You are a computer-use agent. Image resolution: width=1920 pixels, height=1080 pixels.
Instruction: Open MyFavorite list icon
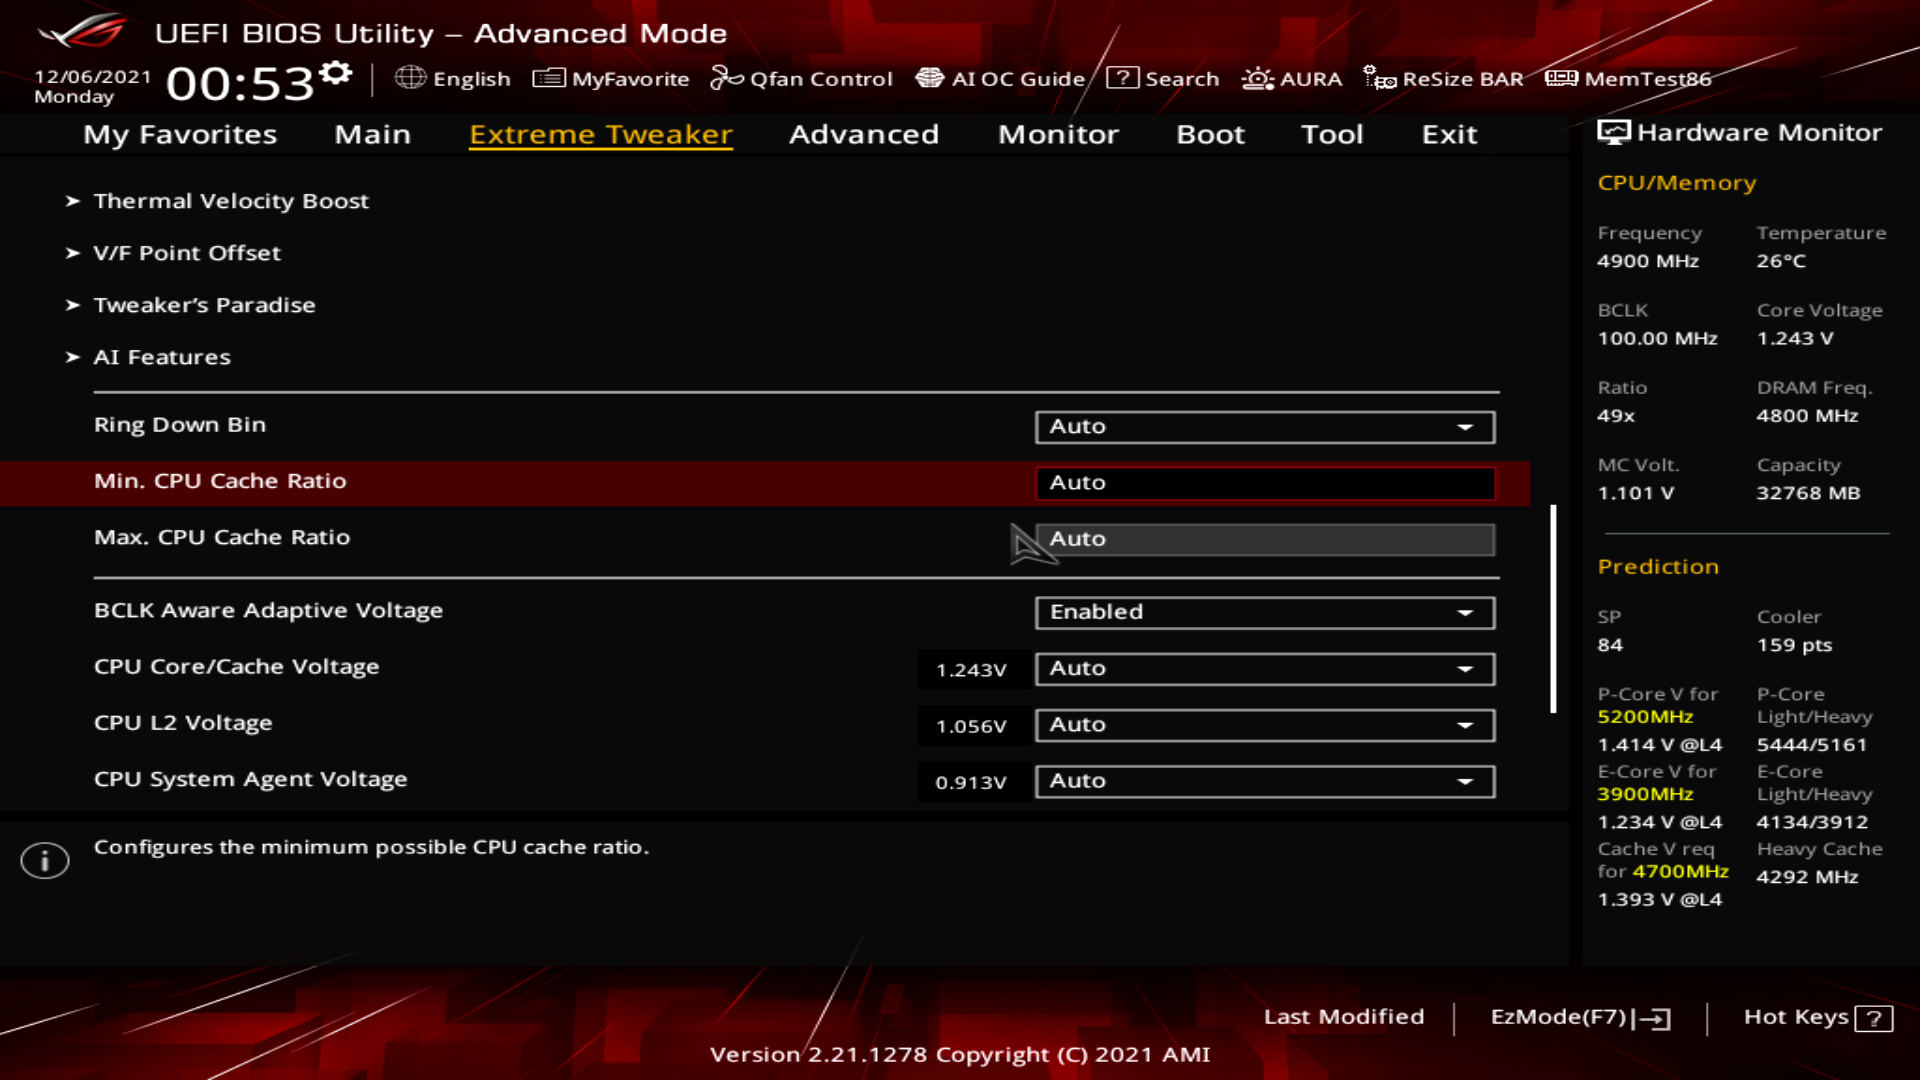coord(549,78)
